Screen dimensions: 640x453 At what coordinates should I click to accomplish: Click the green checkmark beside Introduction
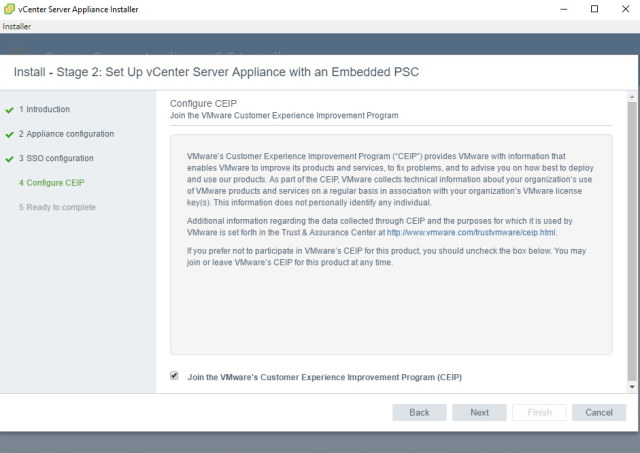click(9, 110)
